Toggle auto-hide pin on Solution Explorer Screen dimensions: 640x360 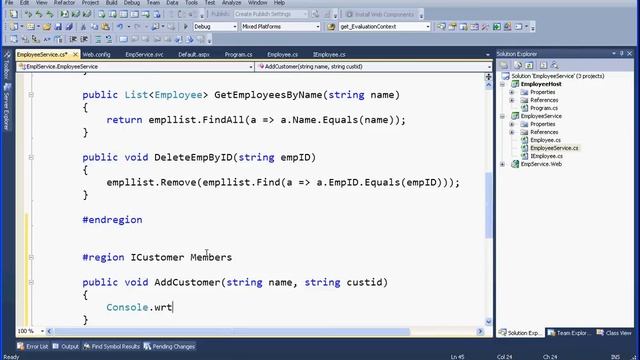click(x=622, y=53)
